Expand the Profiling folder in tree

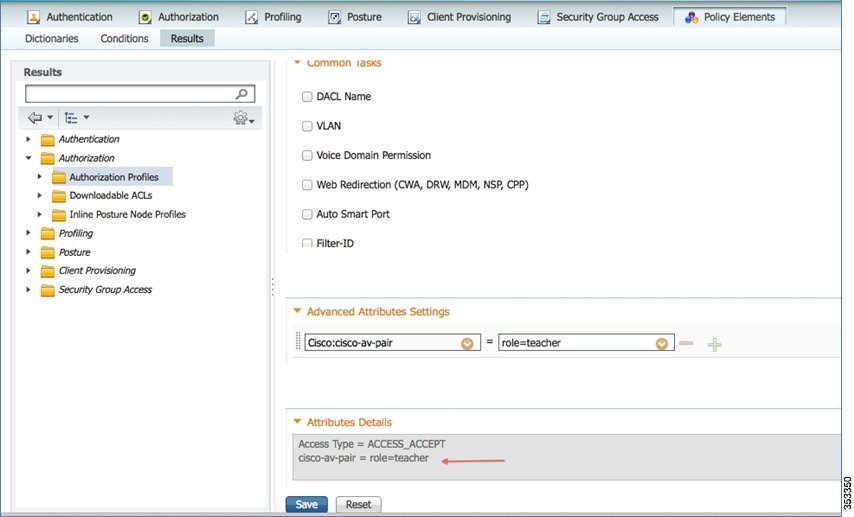28,233
